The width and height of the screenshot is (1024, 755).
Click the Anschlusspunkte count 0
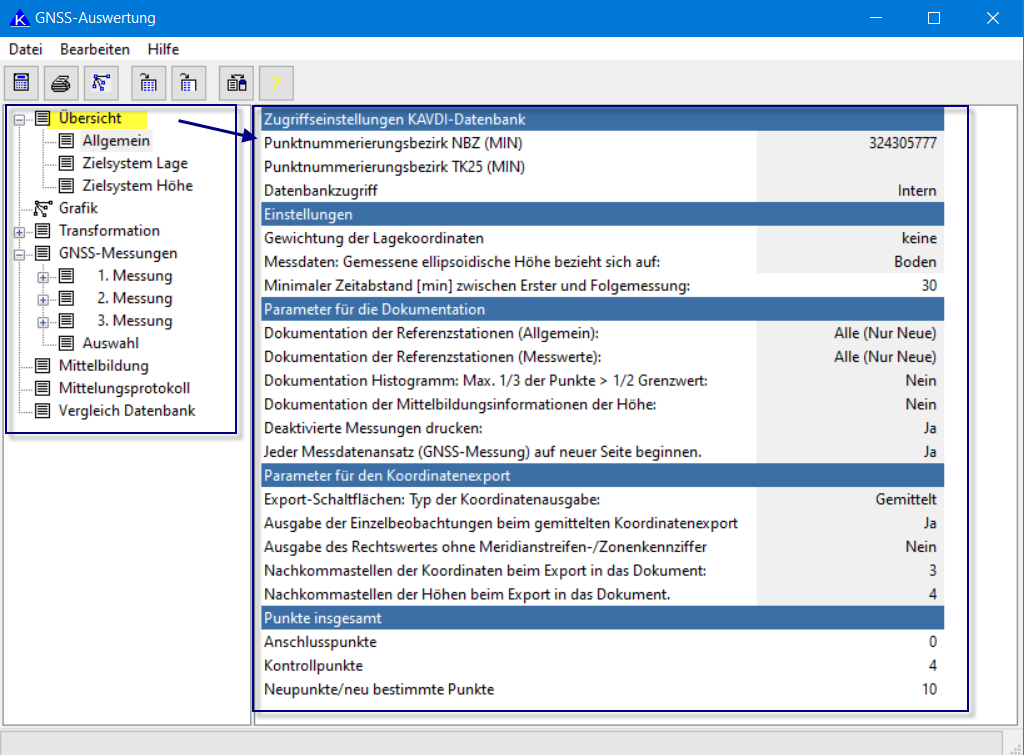[x=933, y=642]
